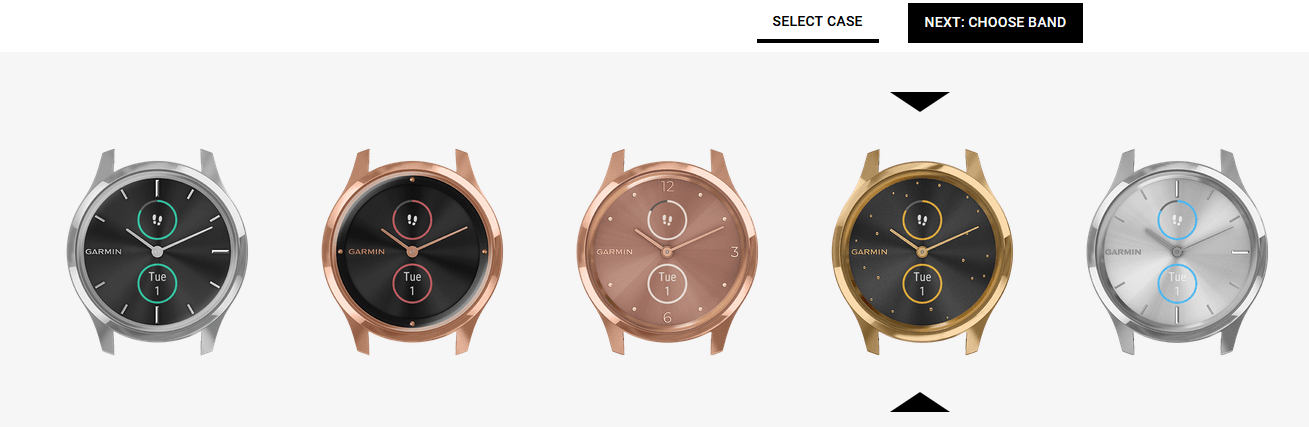Click the footsteps icon in the blue ring

tap(1177, 217)
